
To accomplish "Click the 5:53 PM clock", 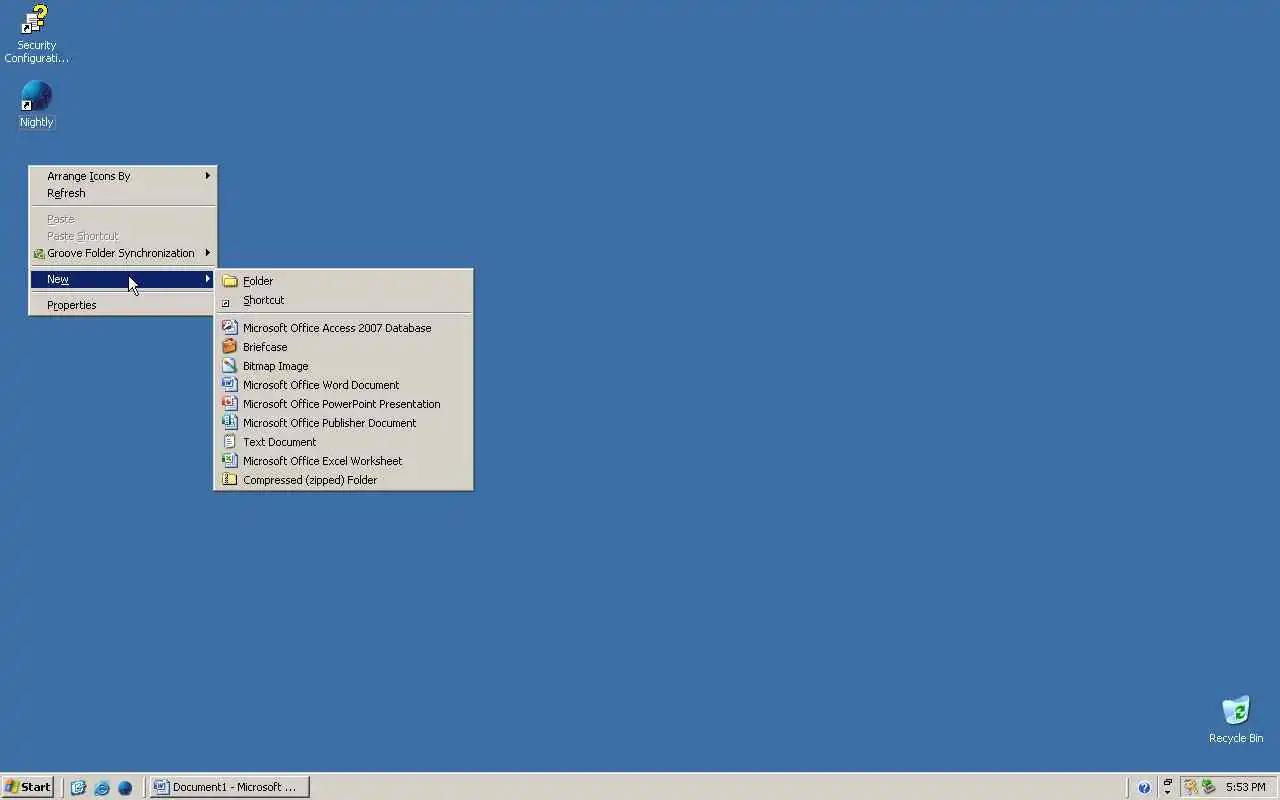I will pos(1246,787).
